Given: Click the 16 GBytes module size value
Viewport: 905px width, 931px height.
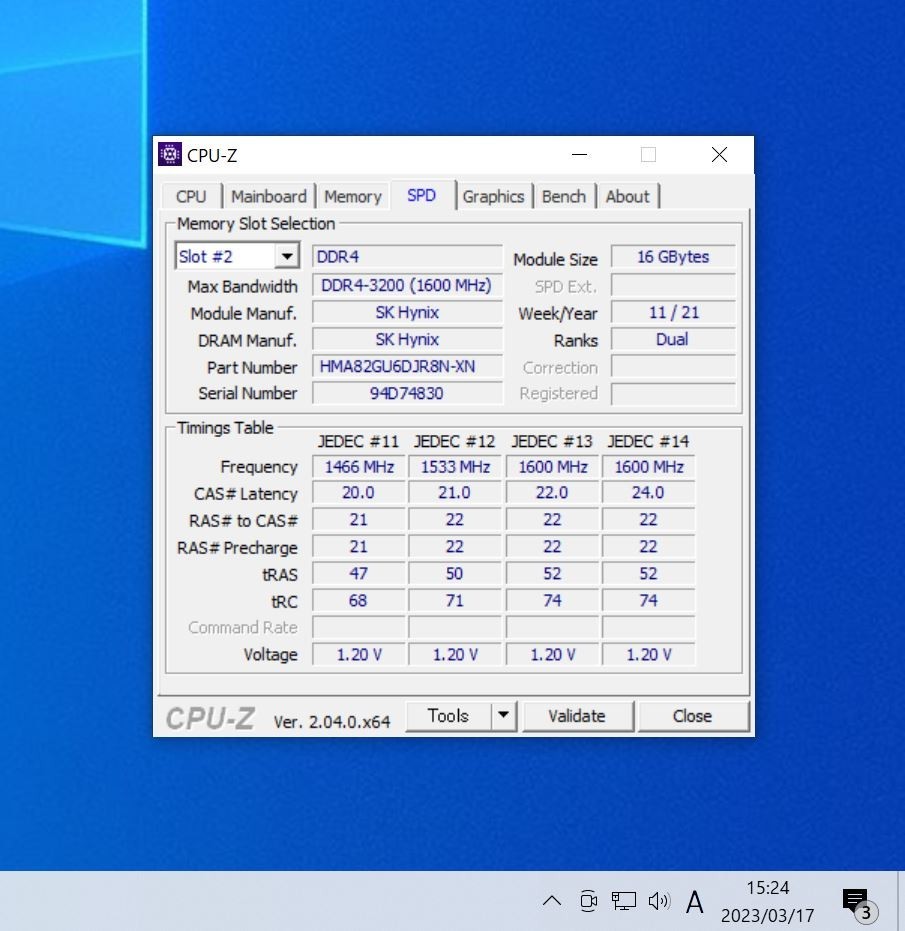Looking at the screenshot, I should [673, 256].
